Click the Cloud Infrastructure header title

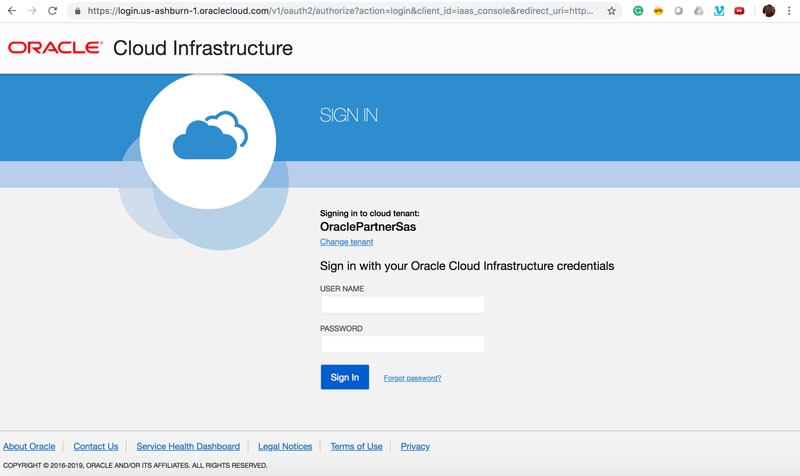(203, 48)
